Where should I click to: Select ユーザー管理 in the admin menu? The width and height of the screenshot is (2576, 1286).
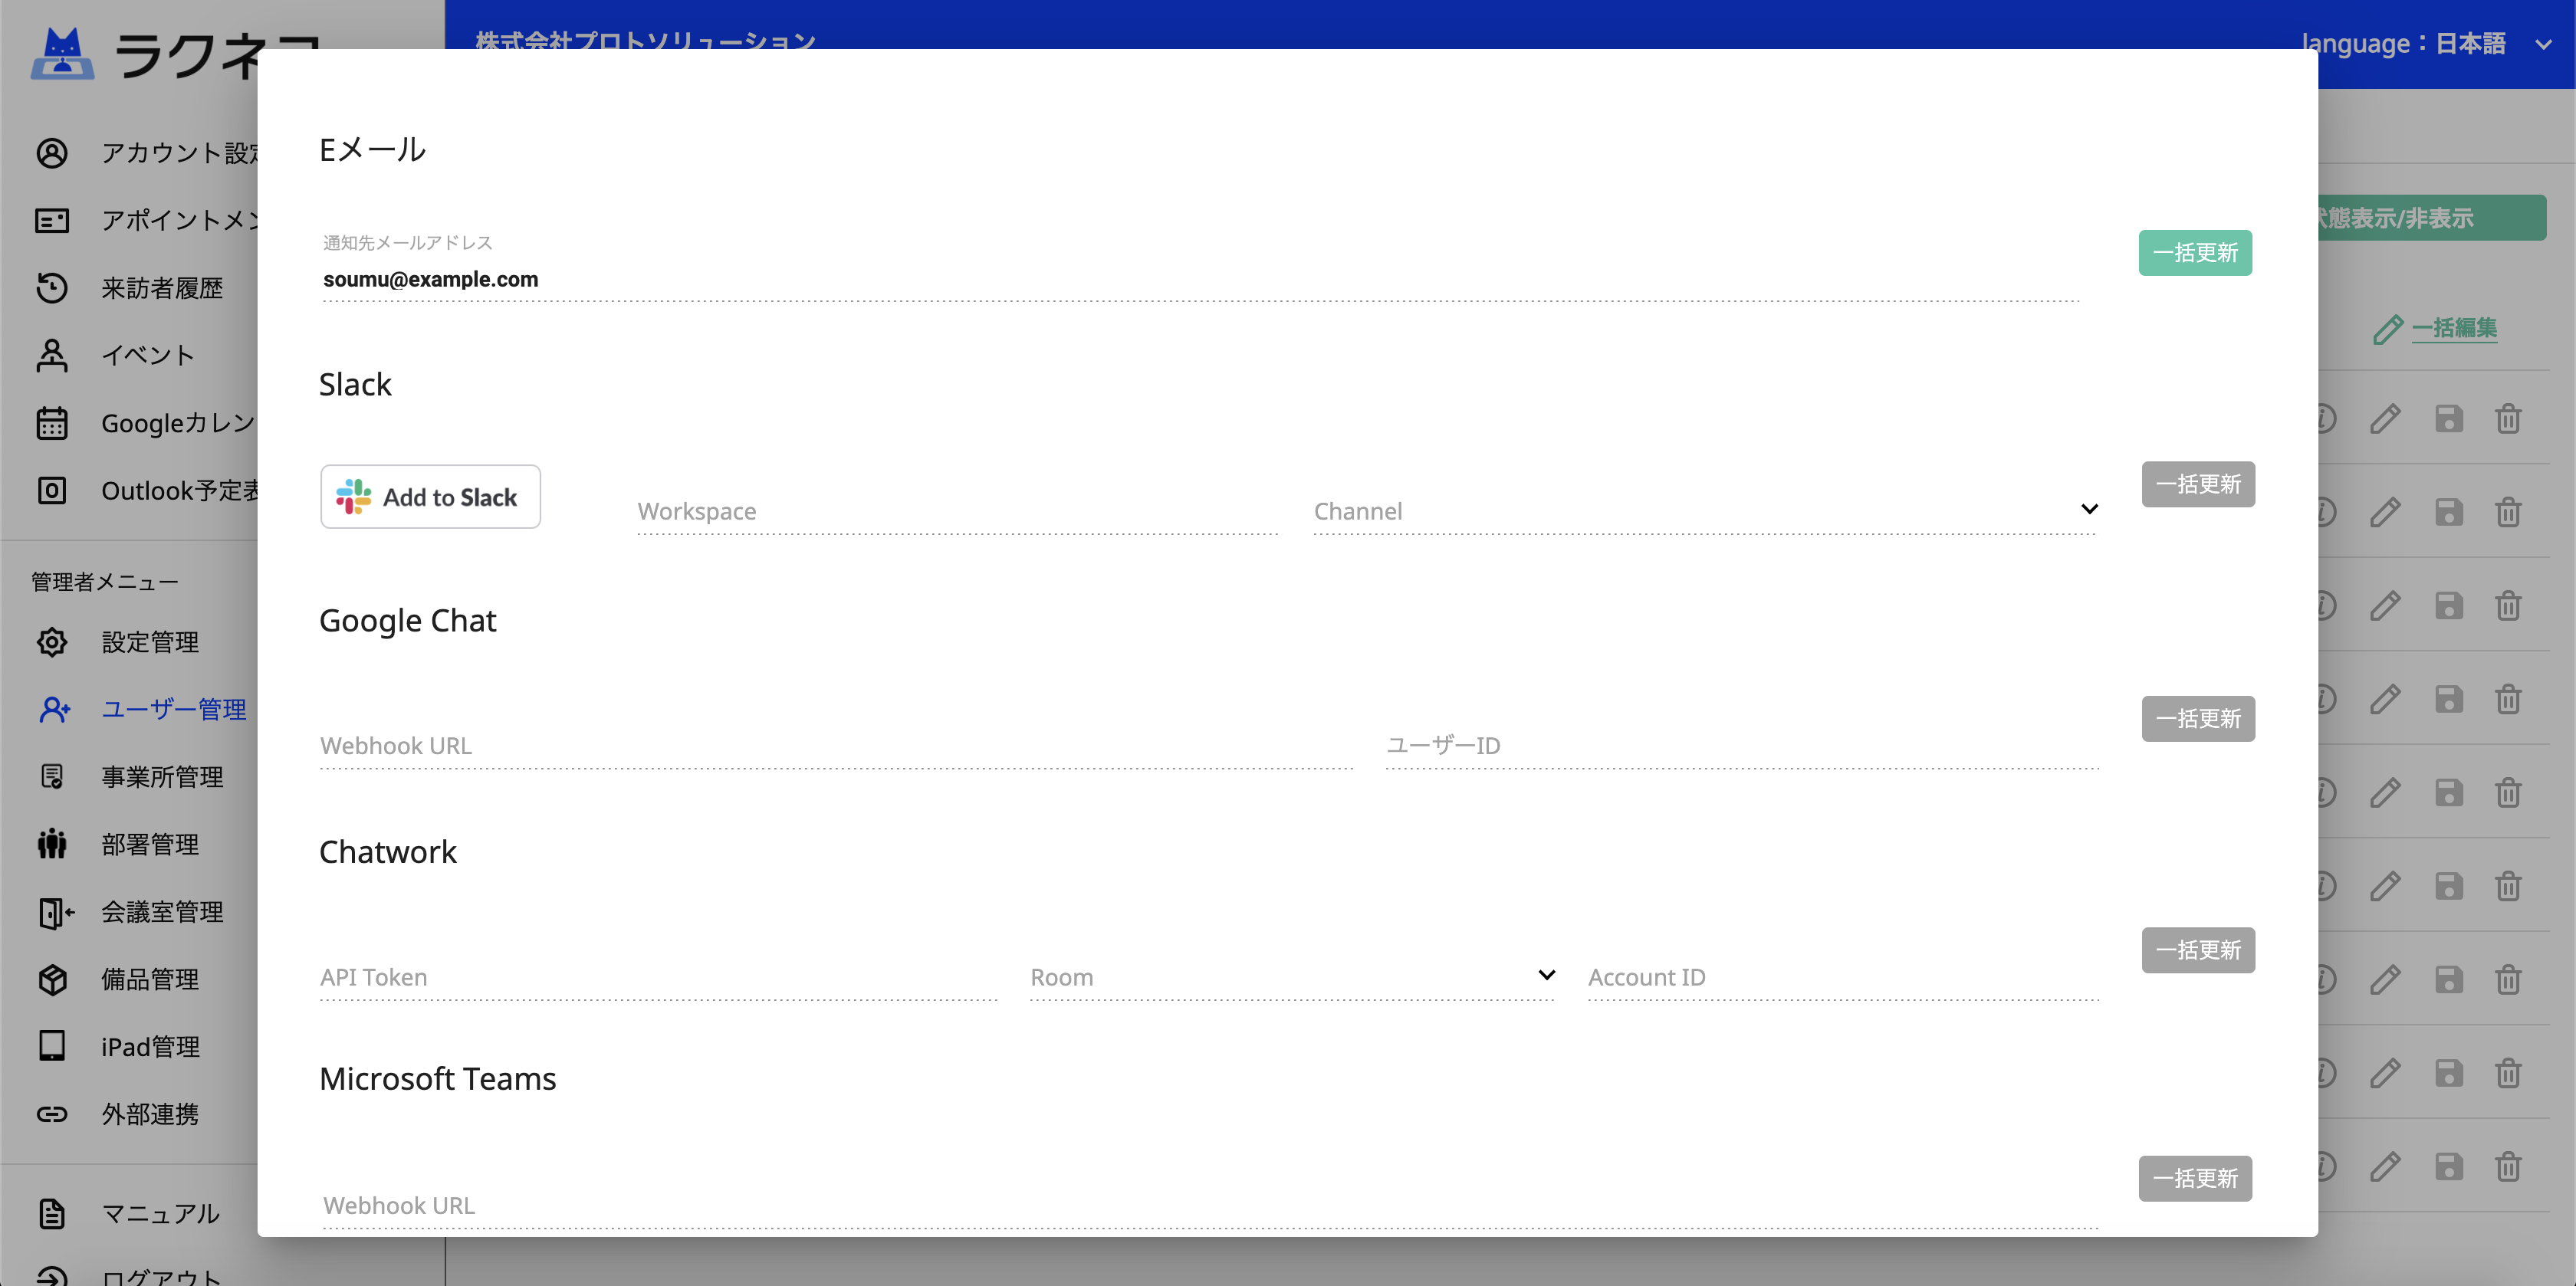[174, 709]
